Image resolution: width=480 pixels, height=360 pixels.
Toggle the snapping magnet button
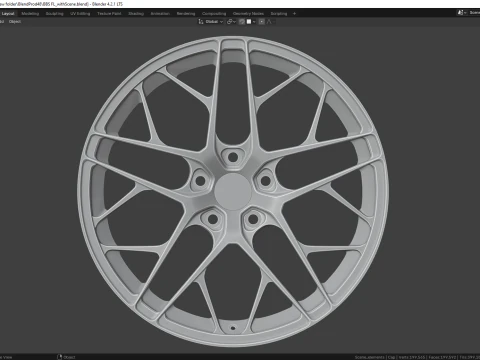point(242,22)
